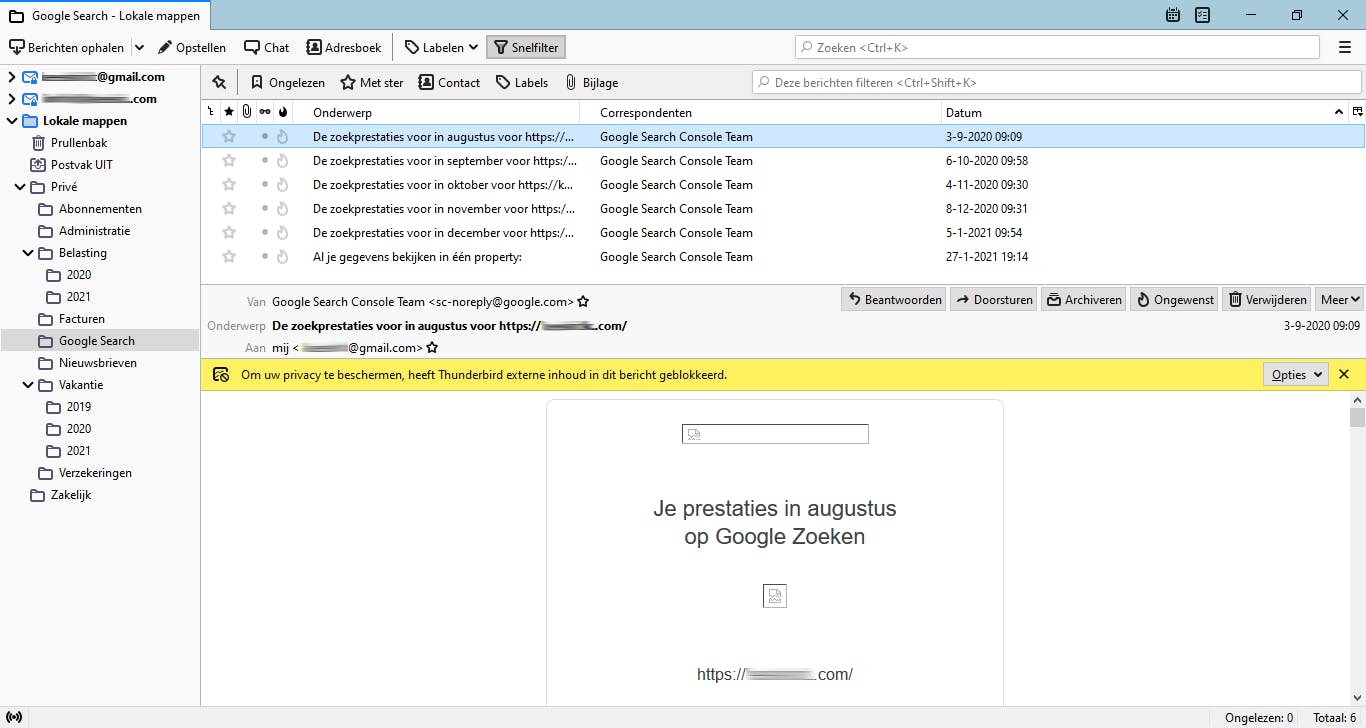
Task: Toggle read status of the september message
Action: 265,161
